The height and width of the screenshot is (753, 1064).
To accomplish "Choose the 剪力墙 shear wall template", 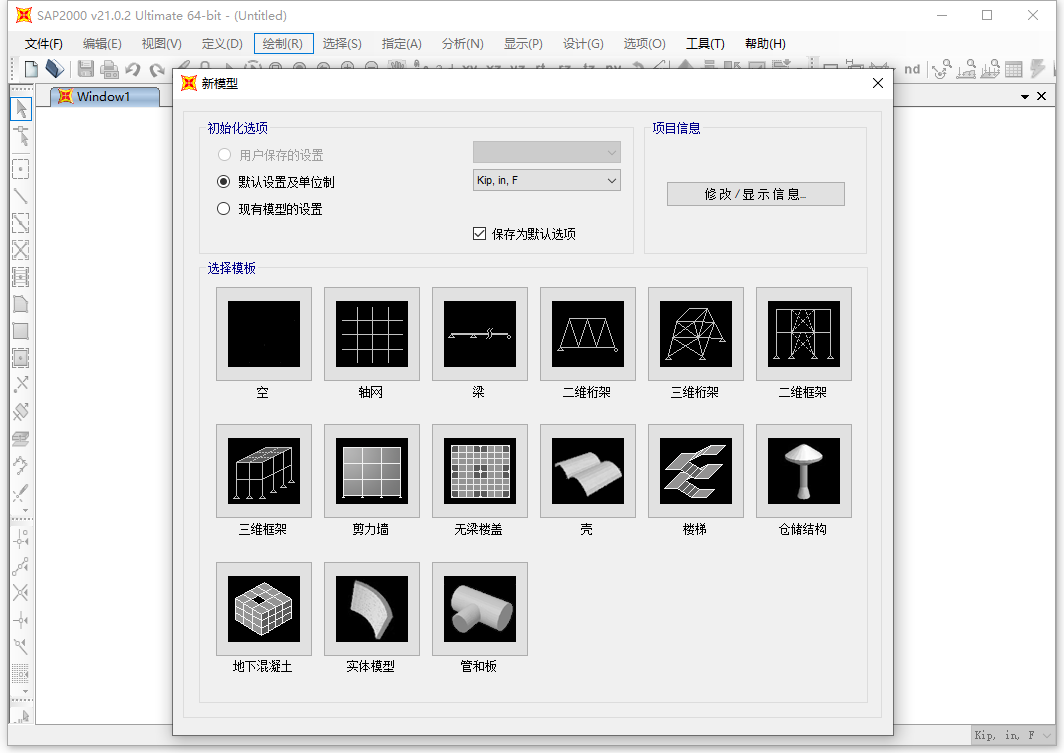I will tap(372, 471).
